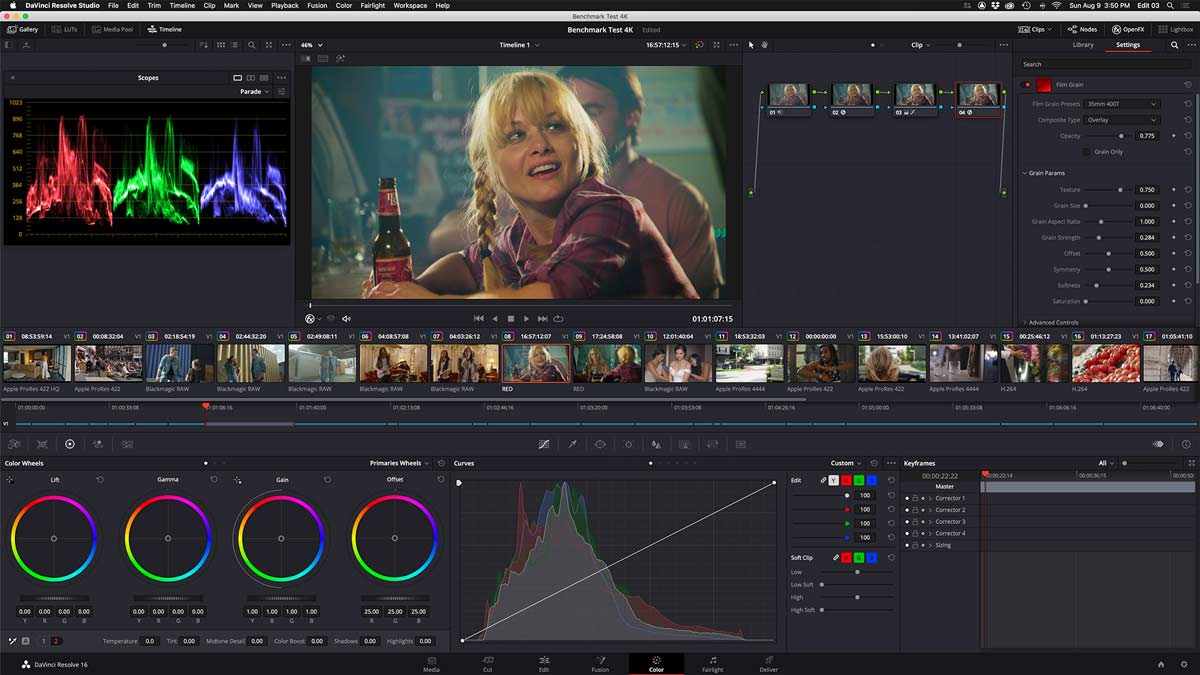Open the Media Pool button
This screenshot has height=675, width=1200.
[111, 29]
